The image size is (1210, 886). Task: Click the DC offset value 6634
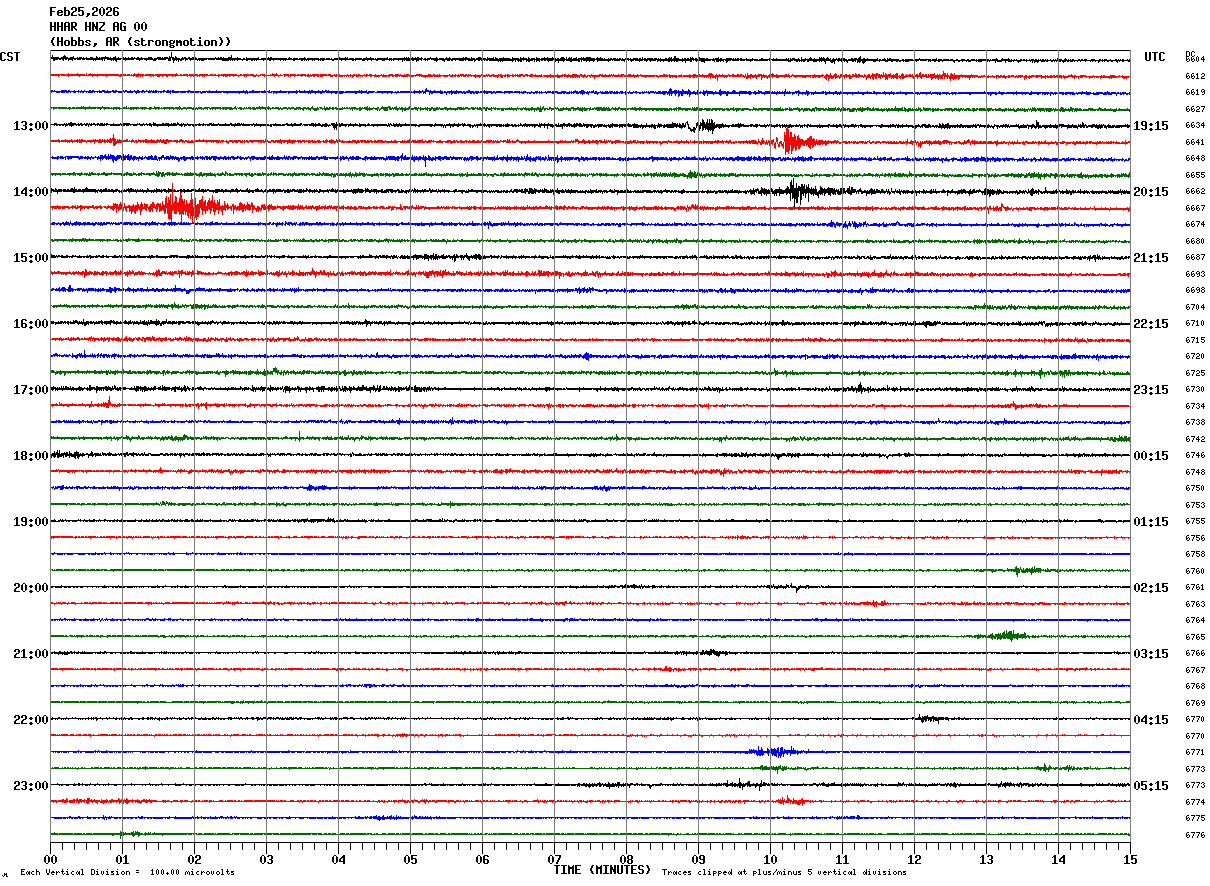pyautogui.click(x=1195, y=126)
